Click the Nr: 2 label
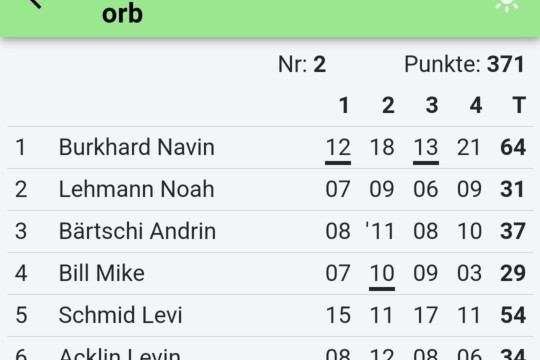Screen dimensions: 540x360 click(x=302, y=64)
